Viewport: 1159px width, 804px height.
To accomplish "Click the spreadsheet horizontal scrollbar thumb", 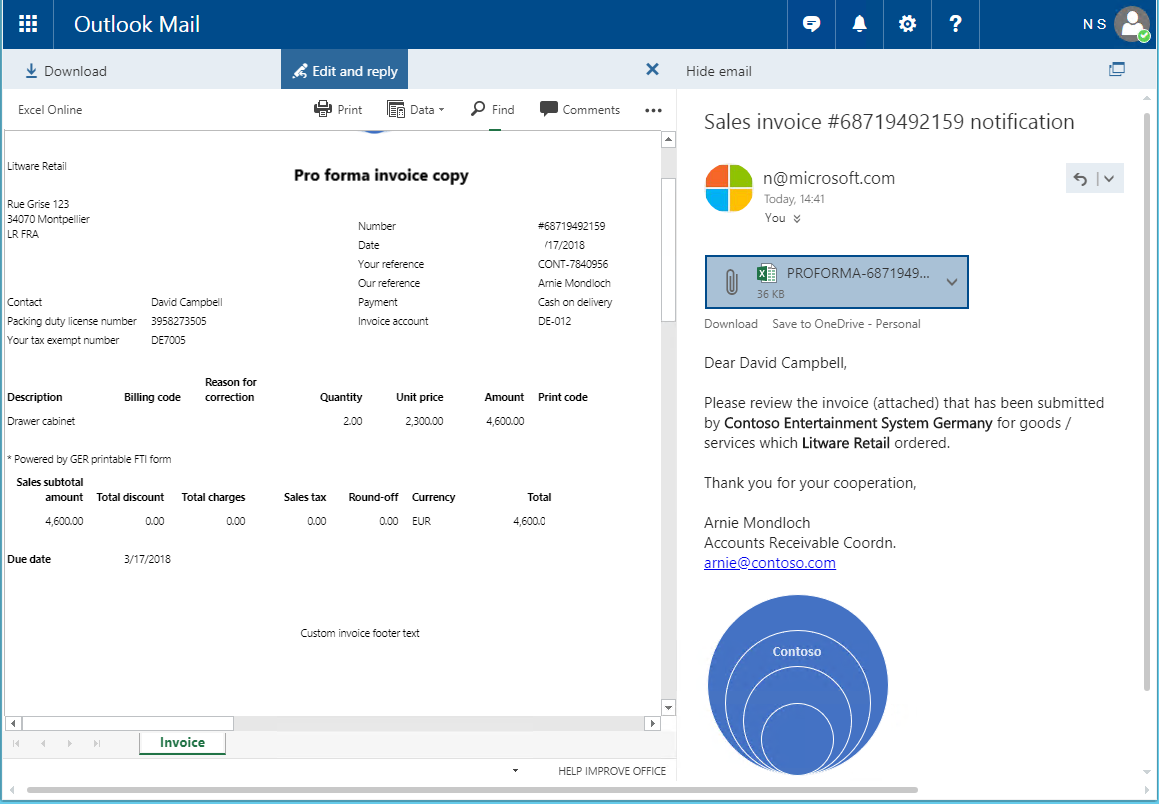I will point(128,723).
